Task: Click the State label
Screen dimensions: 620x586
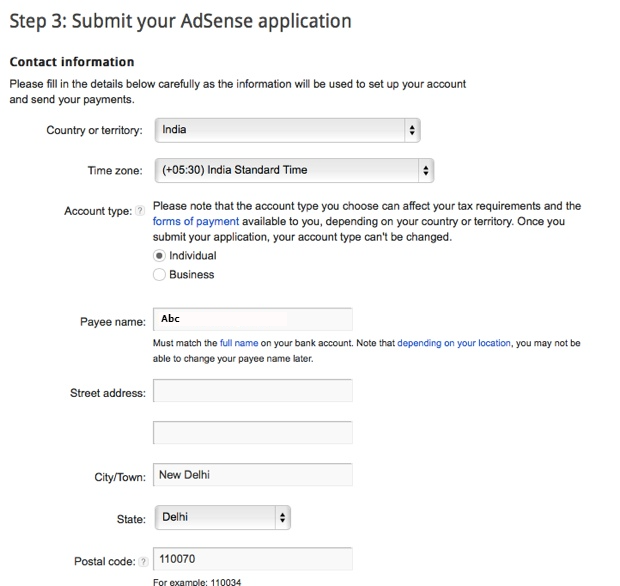Action: [x=131, y=519]
